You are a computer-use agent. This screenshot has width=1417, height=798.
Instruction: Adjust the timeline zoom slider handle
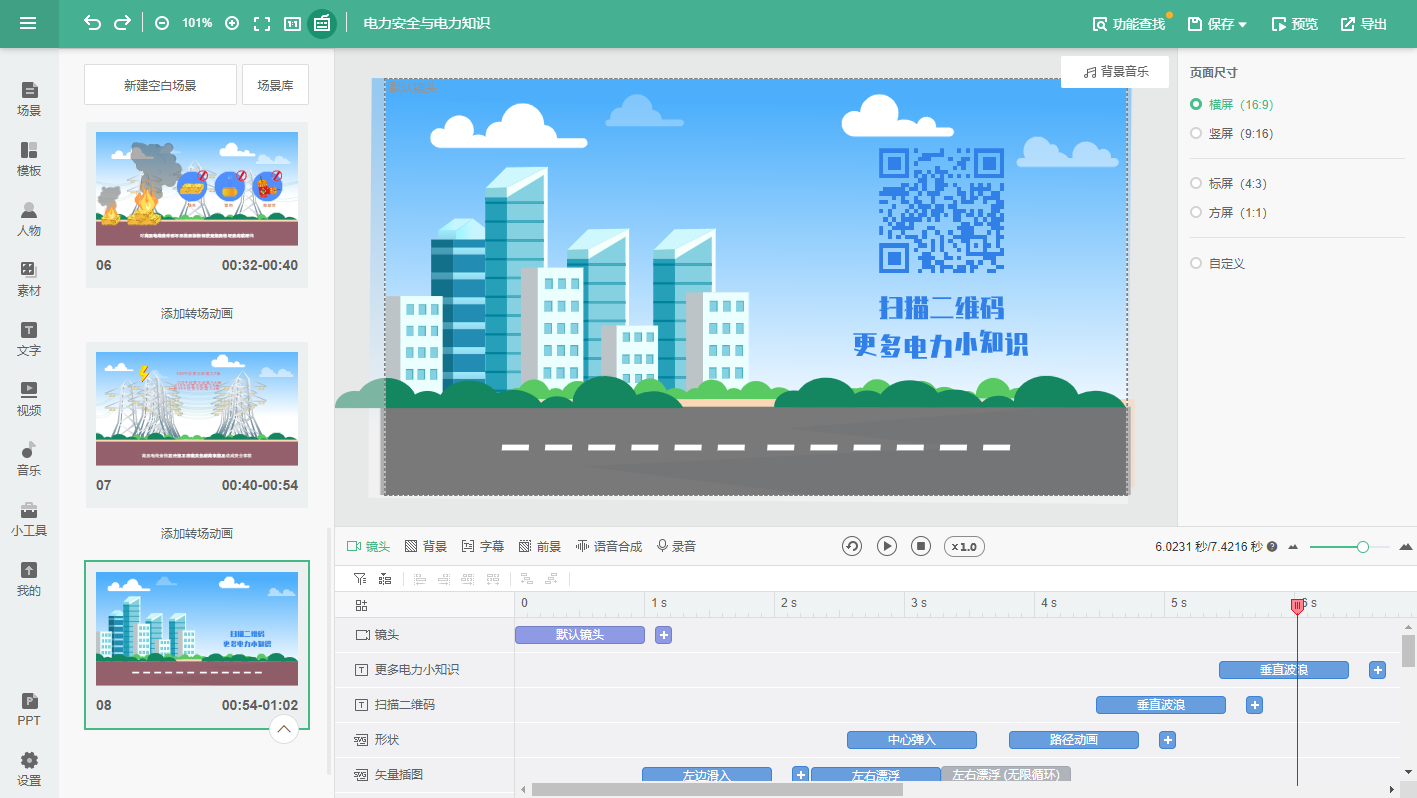(1363, 547)
